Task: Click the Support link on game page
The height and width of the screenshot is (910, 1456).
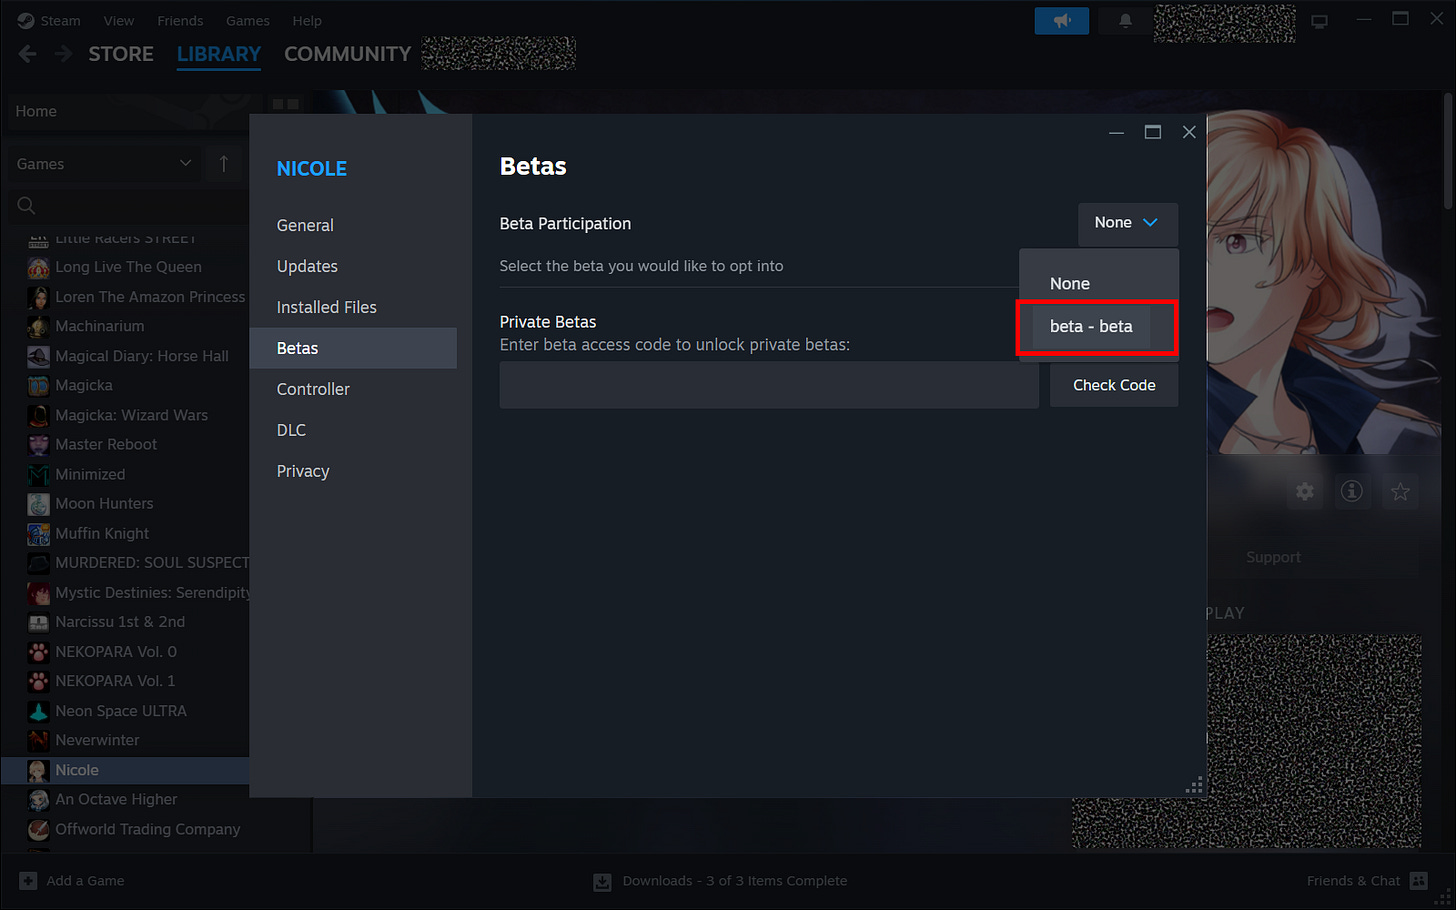Action: 1273,558
